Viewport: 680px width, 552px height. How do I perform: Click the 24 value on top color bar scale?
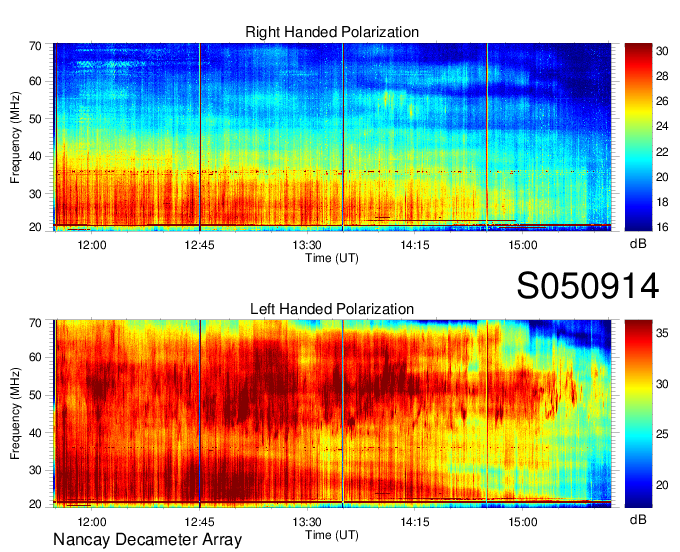pos(662,126)
